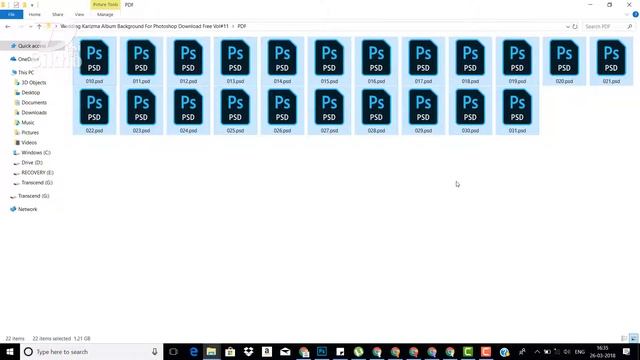Select the 031.psd file icon
Viewport: 640px width, 360px height.
coord(517,107)
